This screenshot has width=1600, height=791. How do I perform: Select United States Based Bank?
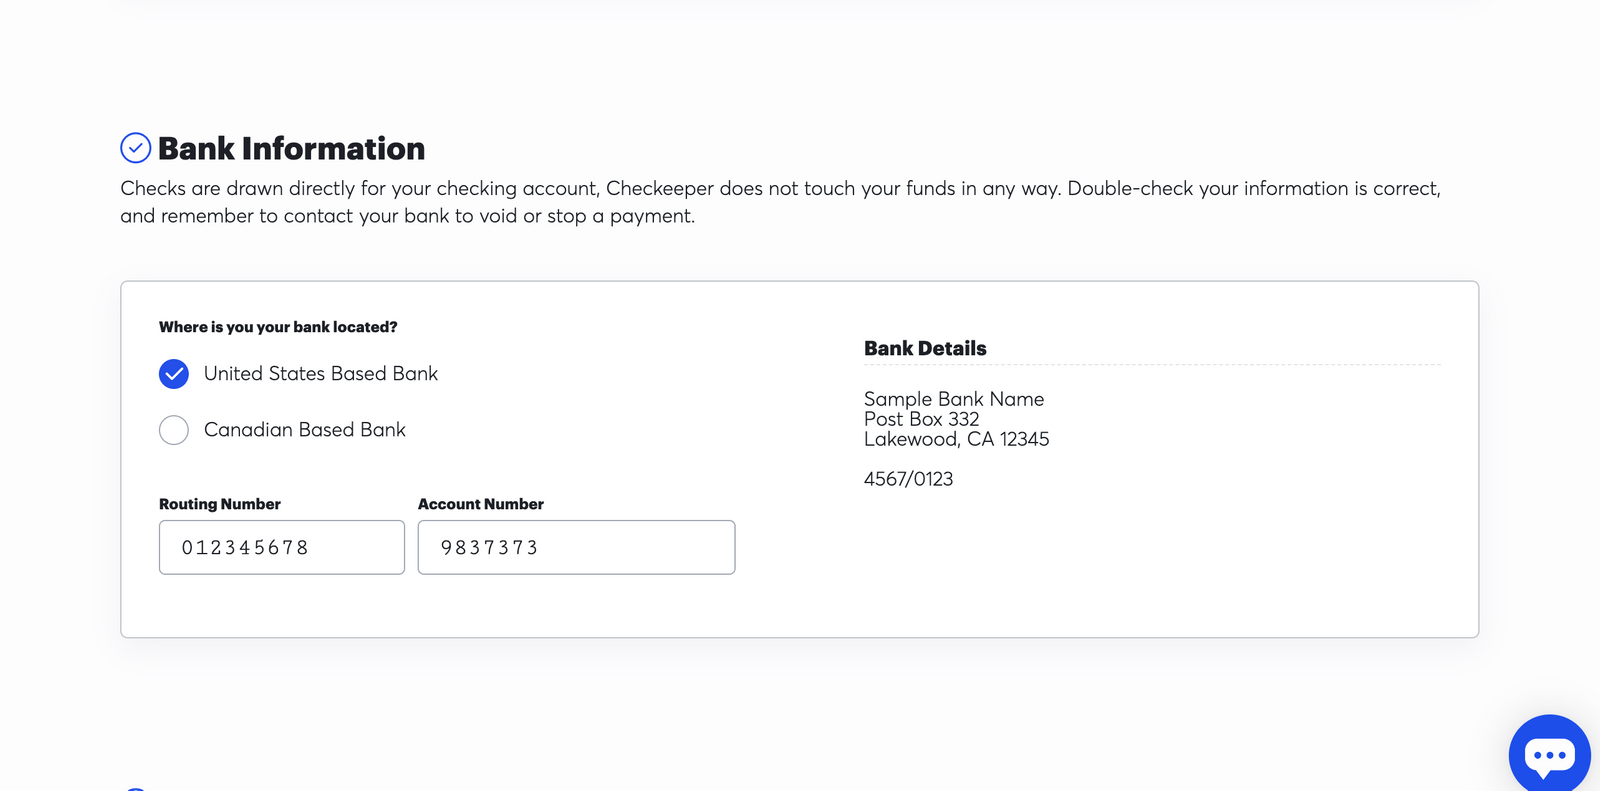[x=320, y=373]
